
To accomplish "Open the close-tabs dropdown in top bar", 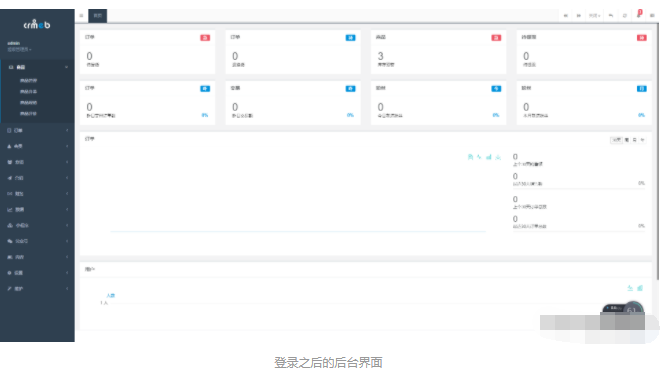I will click(x=594, y=16).
